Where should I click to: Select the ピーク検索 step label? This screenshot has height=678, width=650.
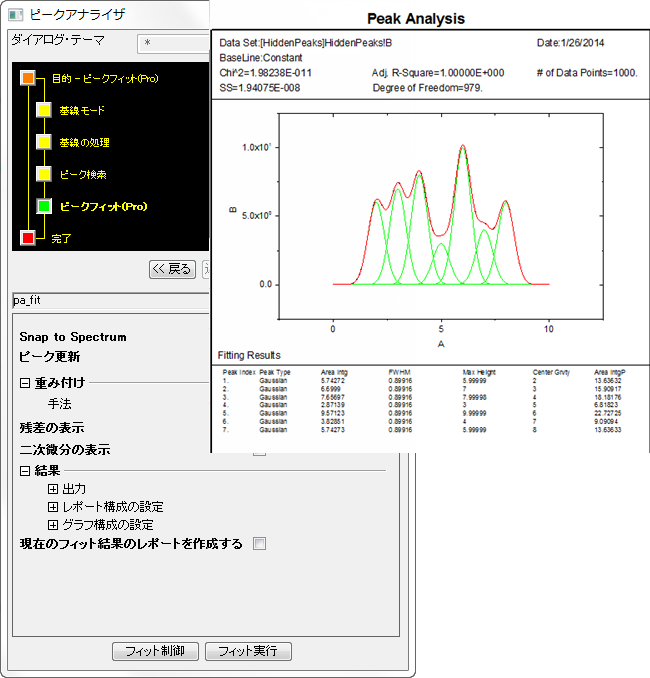(x=83, y=175)
